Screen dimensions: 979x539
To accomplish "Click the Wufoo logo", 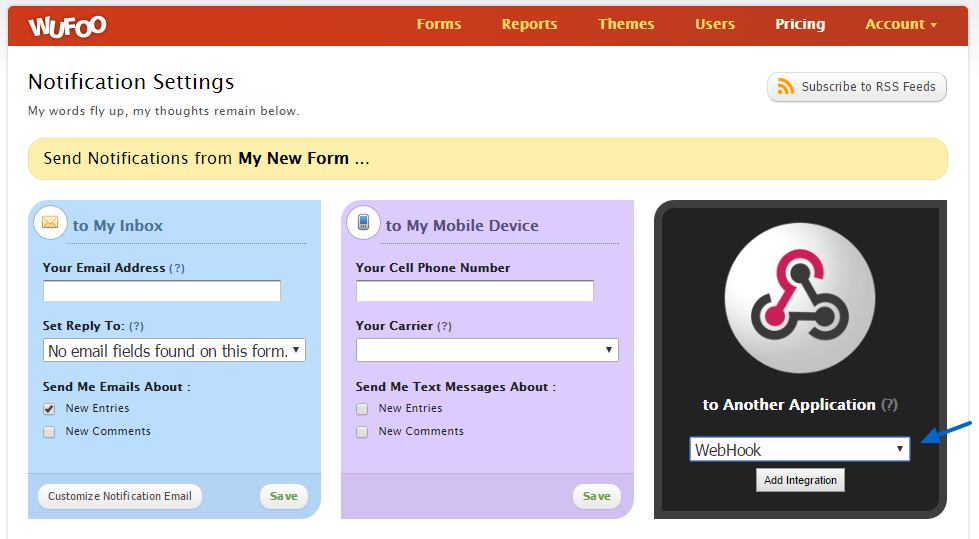I will (x=67, y=26).
